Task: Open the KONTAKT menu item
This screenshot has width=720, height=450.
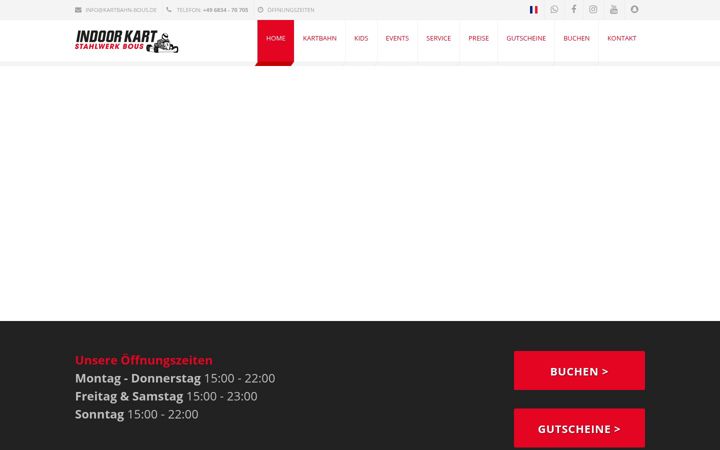Action: pos(622,39)
